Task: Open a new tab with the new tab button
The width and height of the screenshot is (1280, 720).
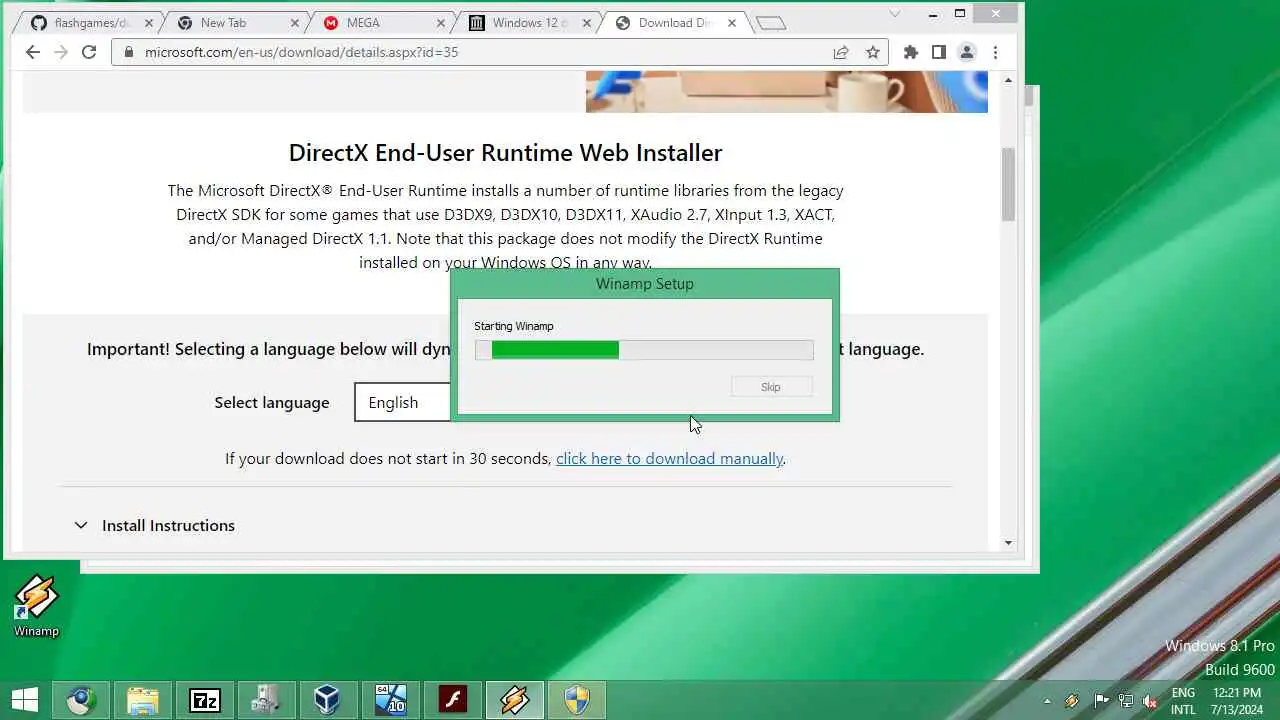Action: point(770,23)
